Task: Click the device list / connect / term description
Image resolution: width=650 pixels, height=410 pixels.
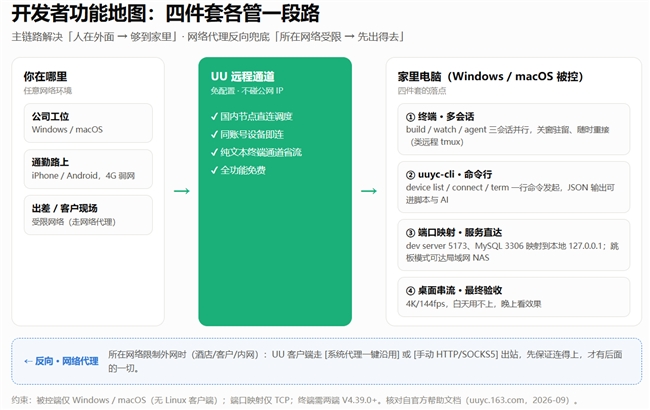Action: (510, 194)
